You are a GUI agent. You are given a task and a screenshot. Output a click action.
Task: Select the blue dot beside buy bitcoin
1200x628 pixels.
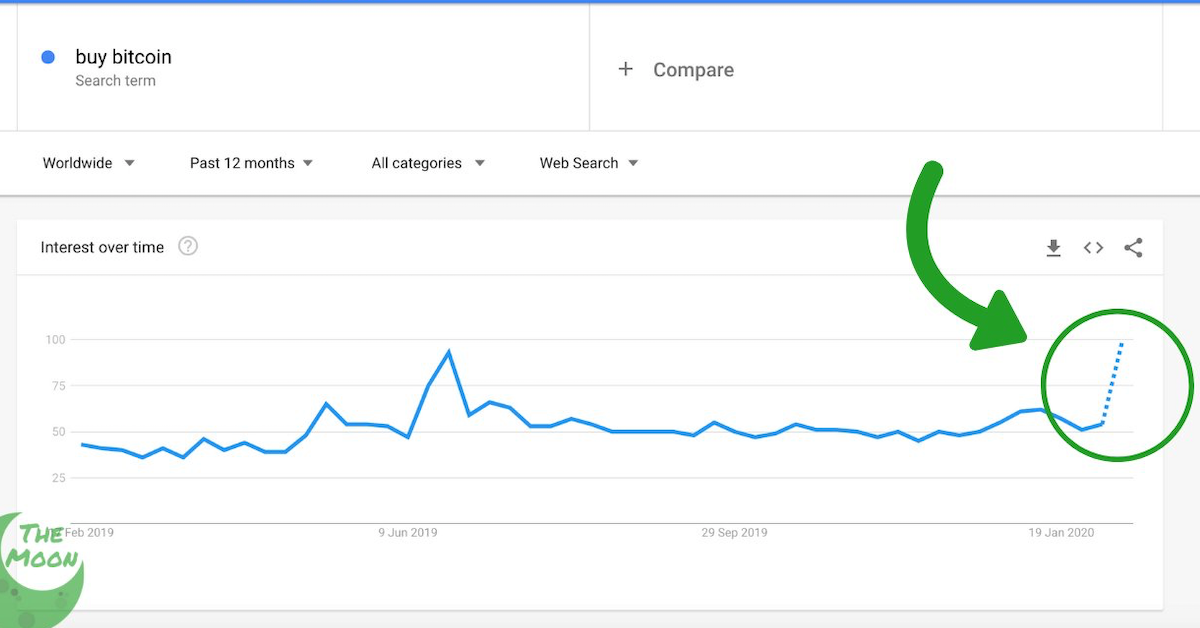[x=47, y=57]
